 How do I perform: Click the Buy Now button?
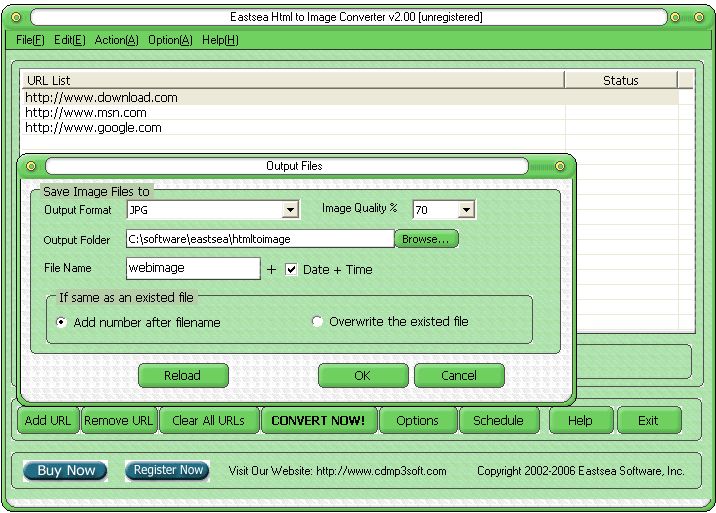[x=65, y=471]
